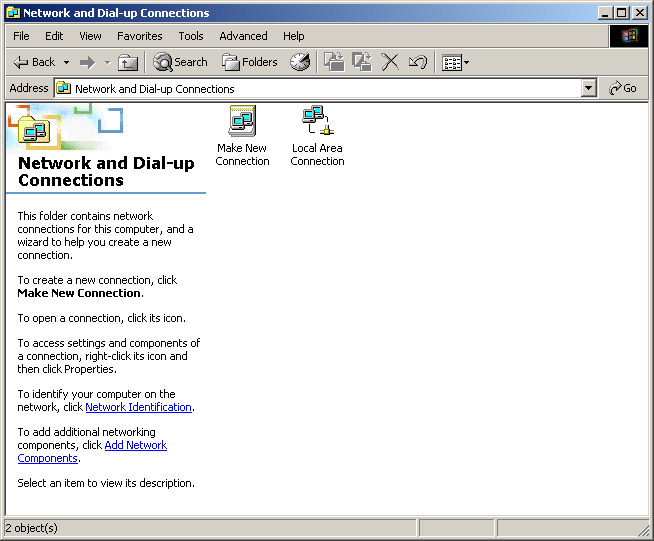Screen dimensions: 654x541
Task: Open the Favorites menu
Action: point(139,36)
